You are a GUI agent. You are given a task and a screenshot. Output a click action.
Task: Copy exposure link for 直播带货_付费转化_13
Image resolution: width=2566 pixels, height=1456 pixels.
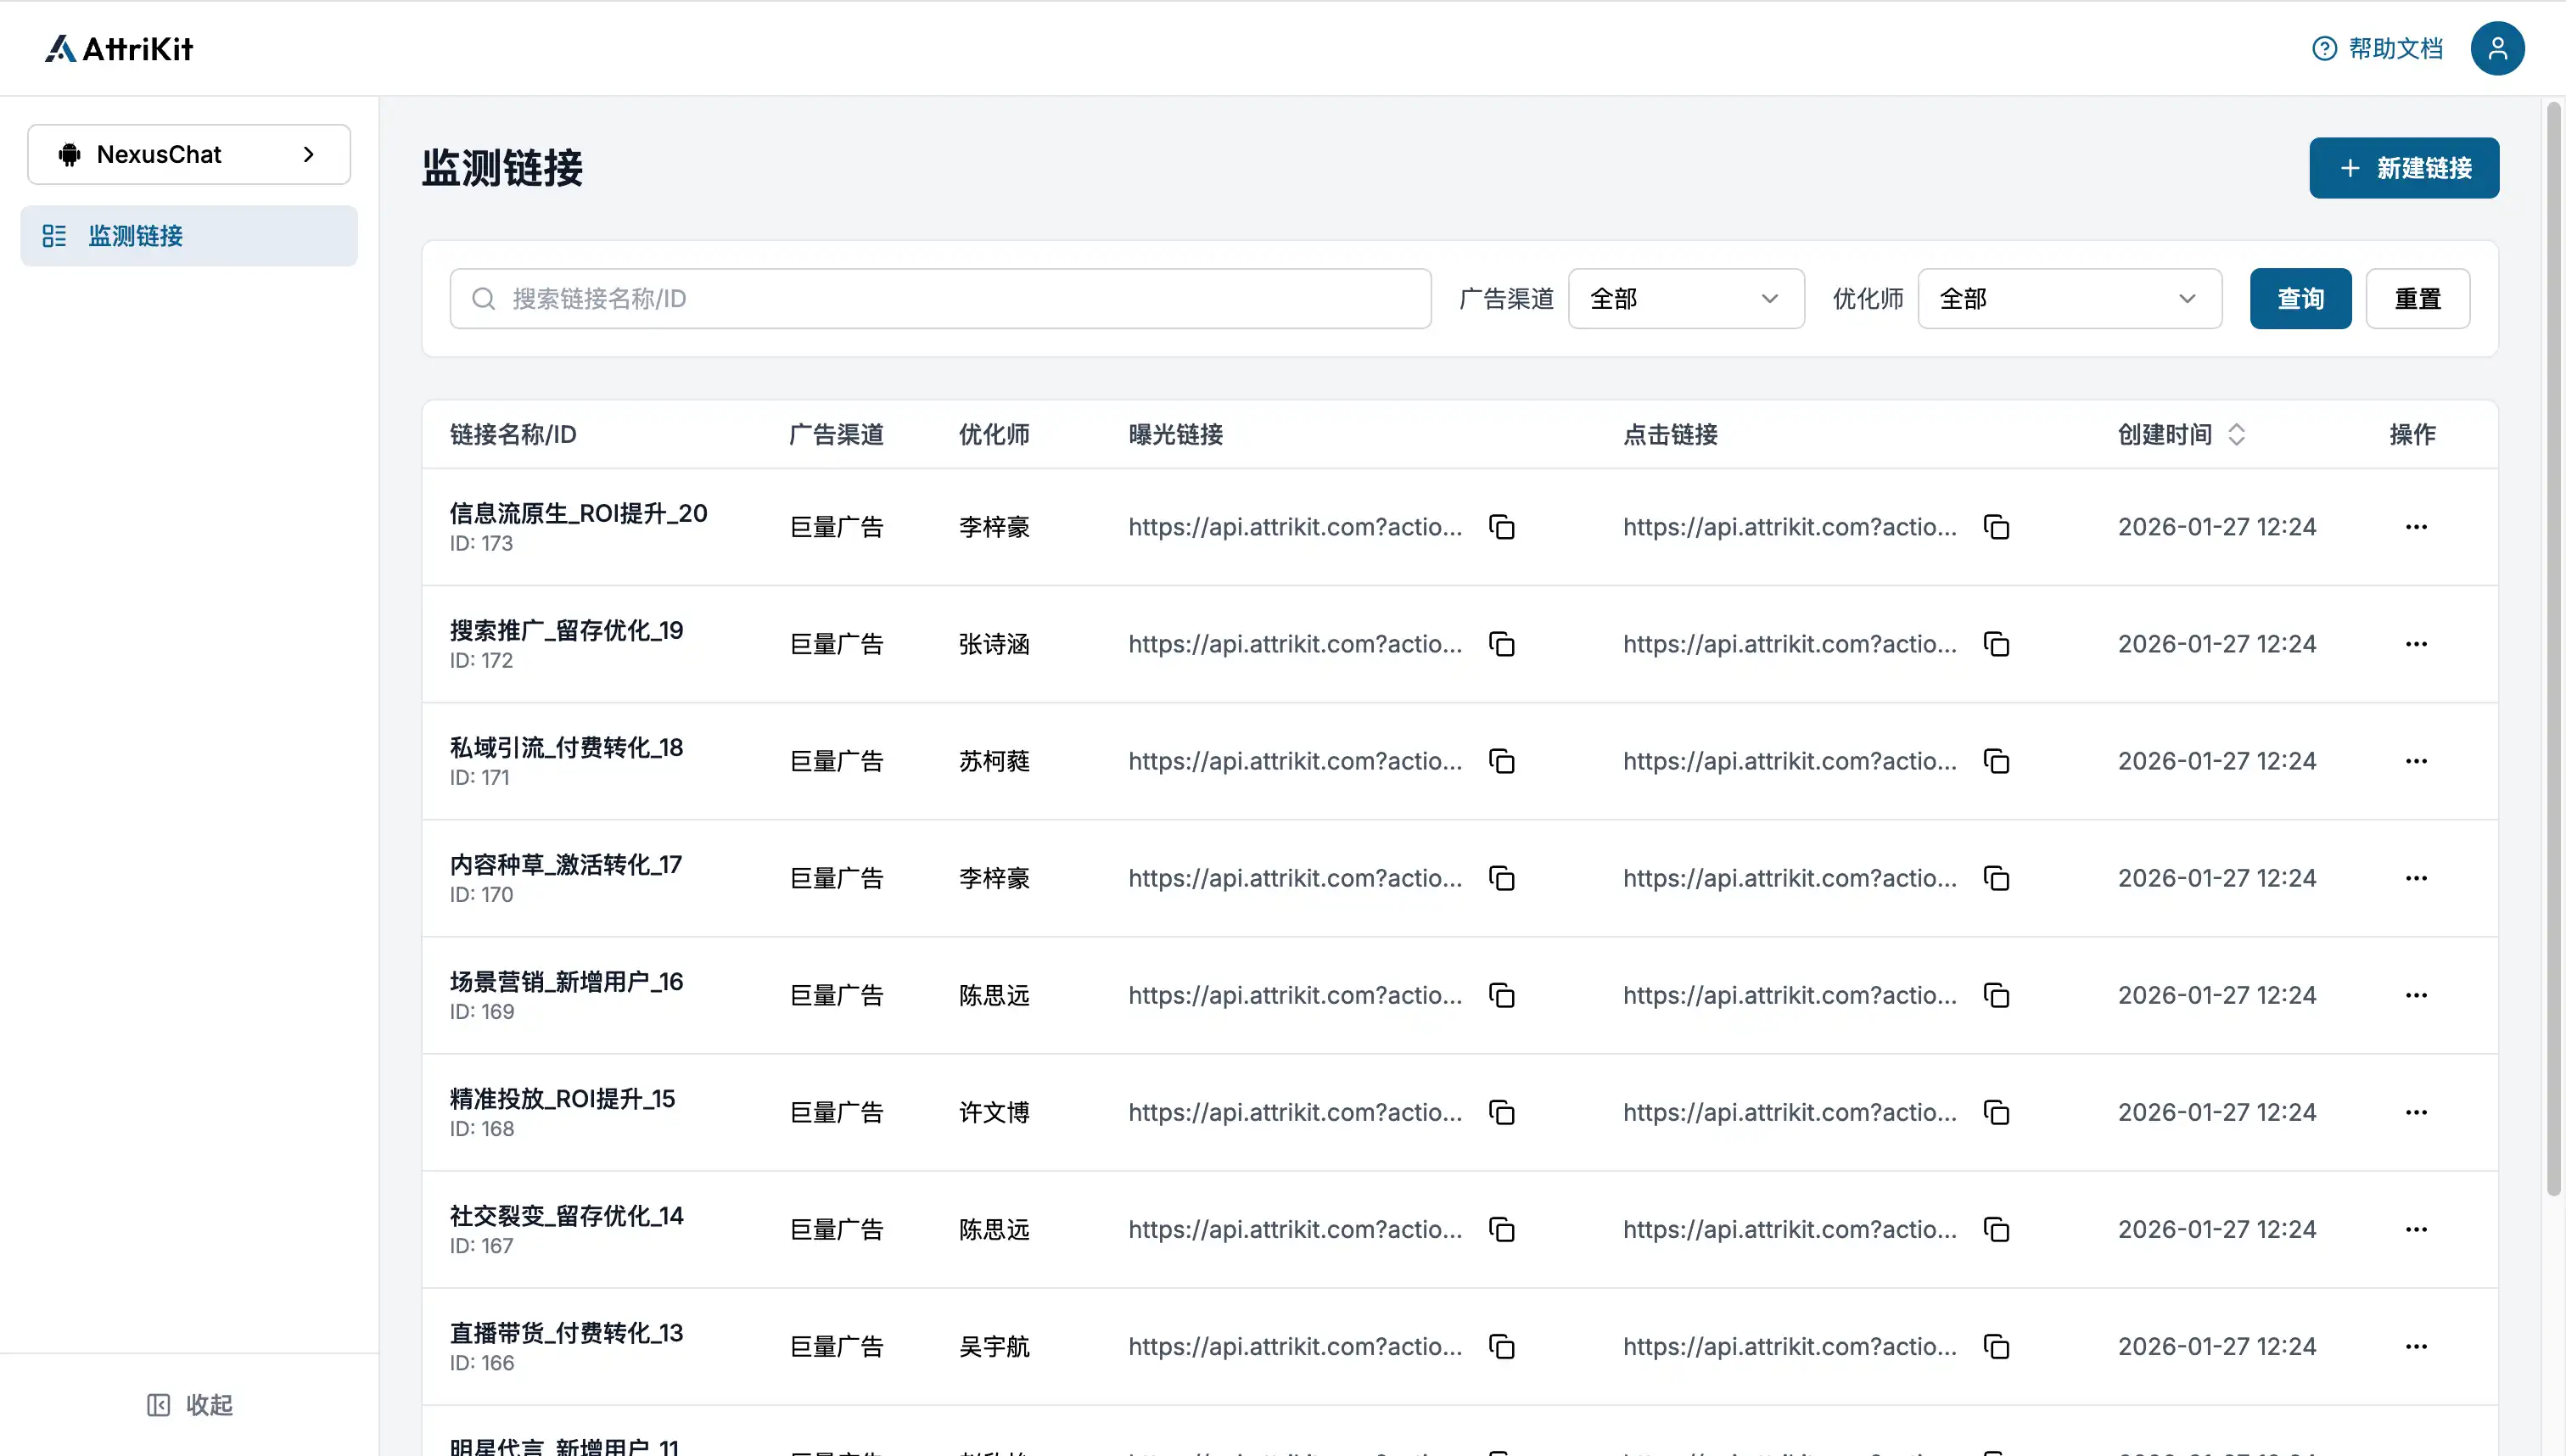1502,1346
